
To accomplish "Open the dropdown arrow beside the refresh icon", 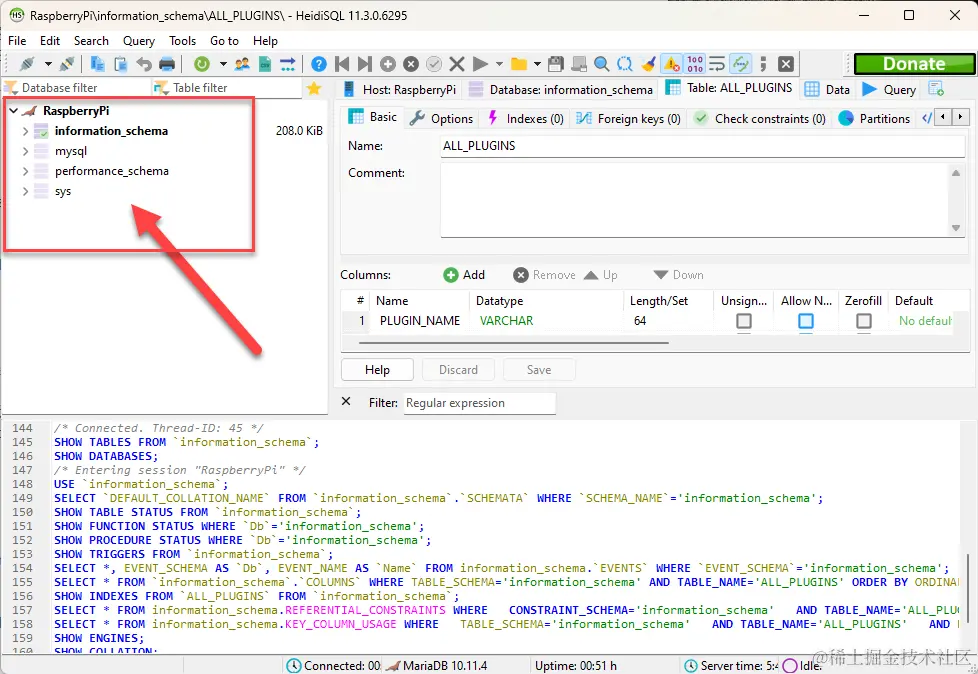I will tap(223, 64).
